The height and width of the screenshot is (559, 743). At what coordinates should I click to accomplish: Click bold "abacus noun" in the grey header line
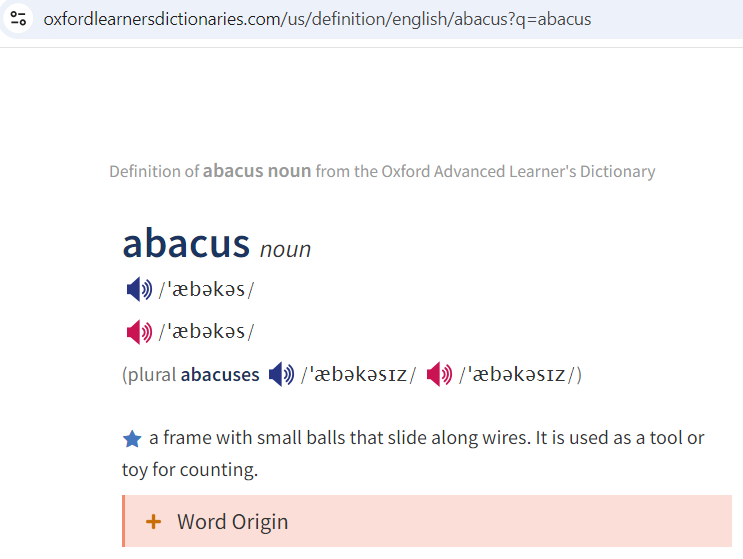click(x=257, y=171)
